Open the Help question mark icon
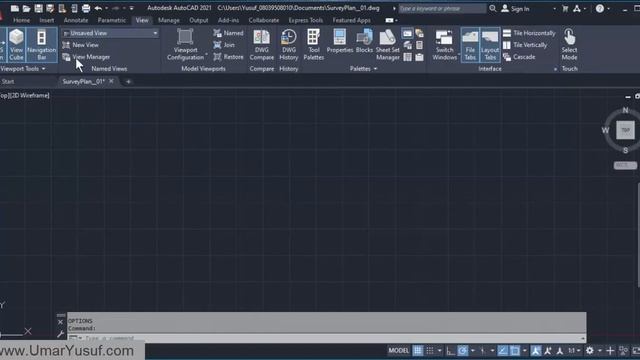This screenshot has height=360, width=640. pyautogui.click(x=599, y=8)
